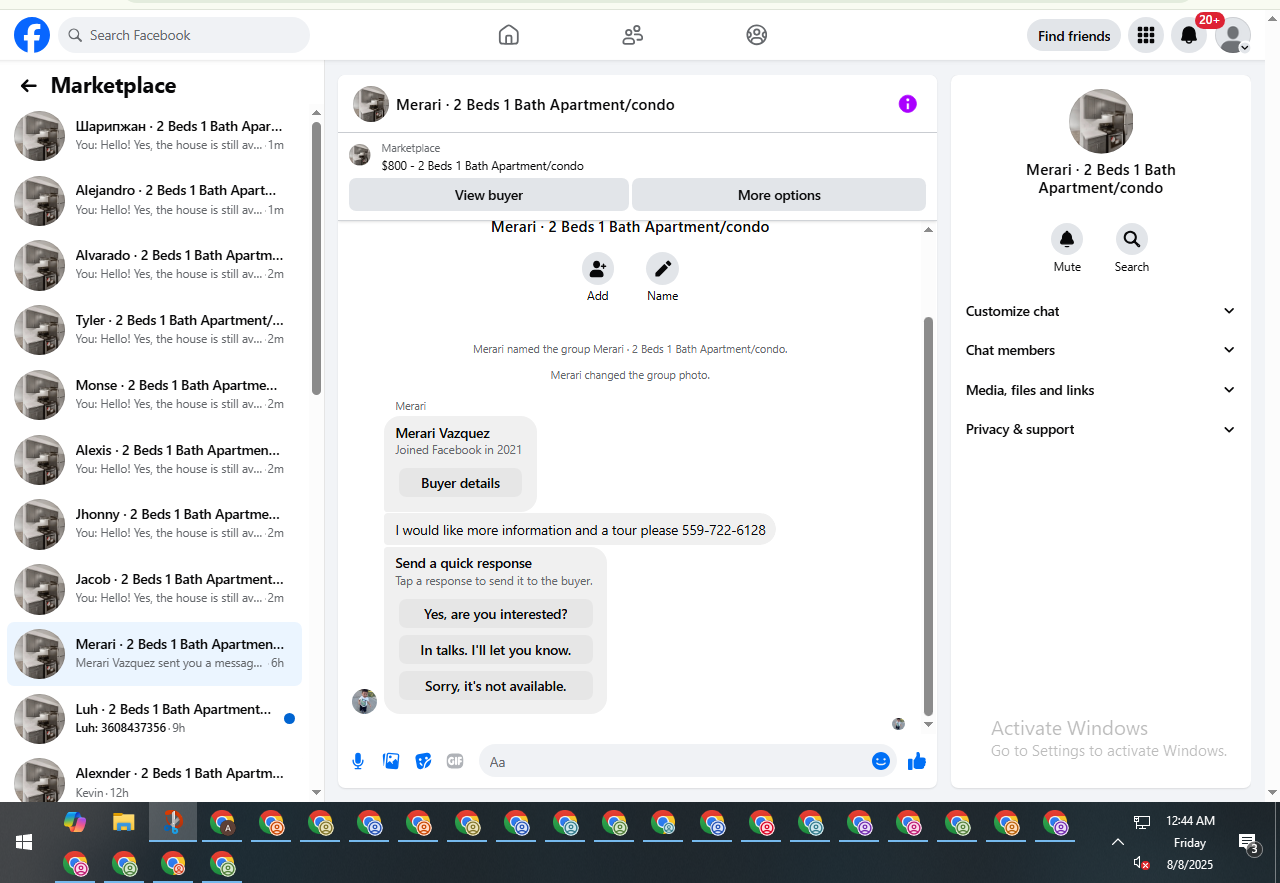1280x883 pixels.
Task: Search in conversation magnifier icon
Action: [x=1132, y=239]
